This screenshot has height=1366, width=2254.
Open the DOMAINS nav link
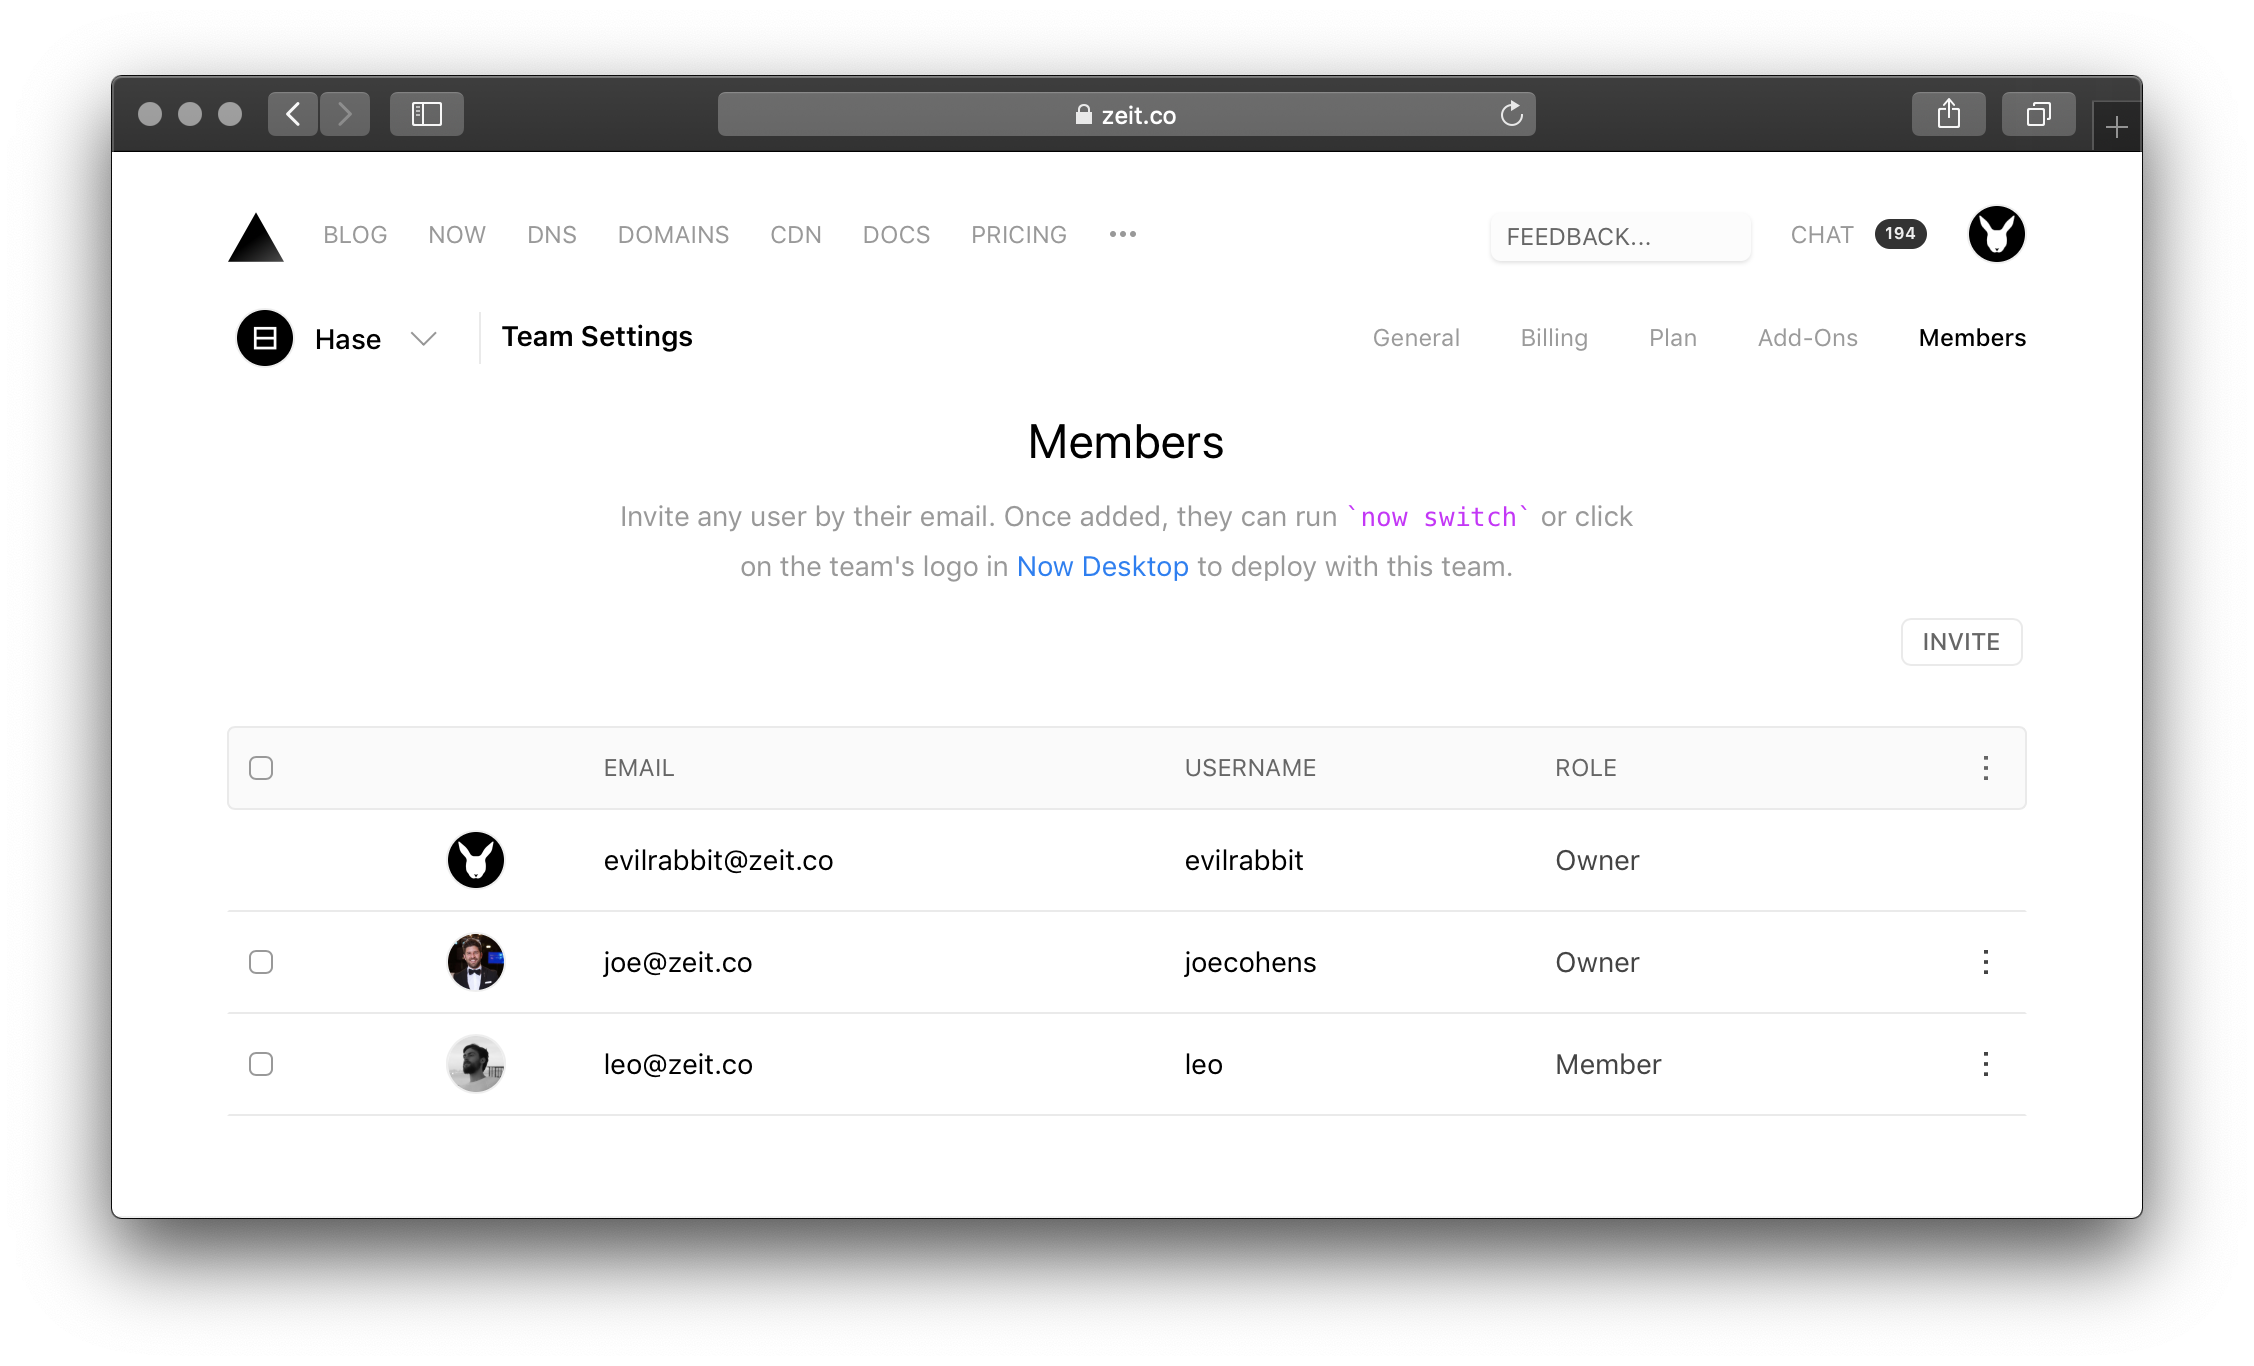coord(673,235)
